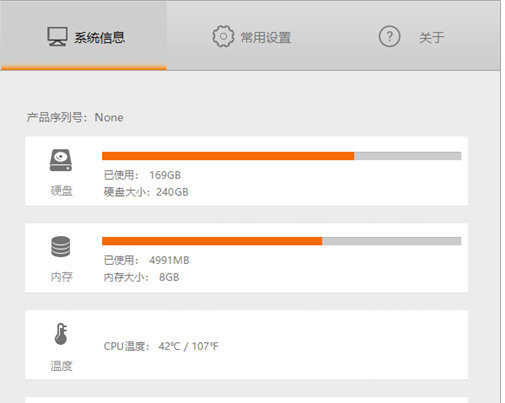Click the monitor icon for 系统信息
The width and height of the screenshot is (505, 403).
tap(57, 37)
